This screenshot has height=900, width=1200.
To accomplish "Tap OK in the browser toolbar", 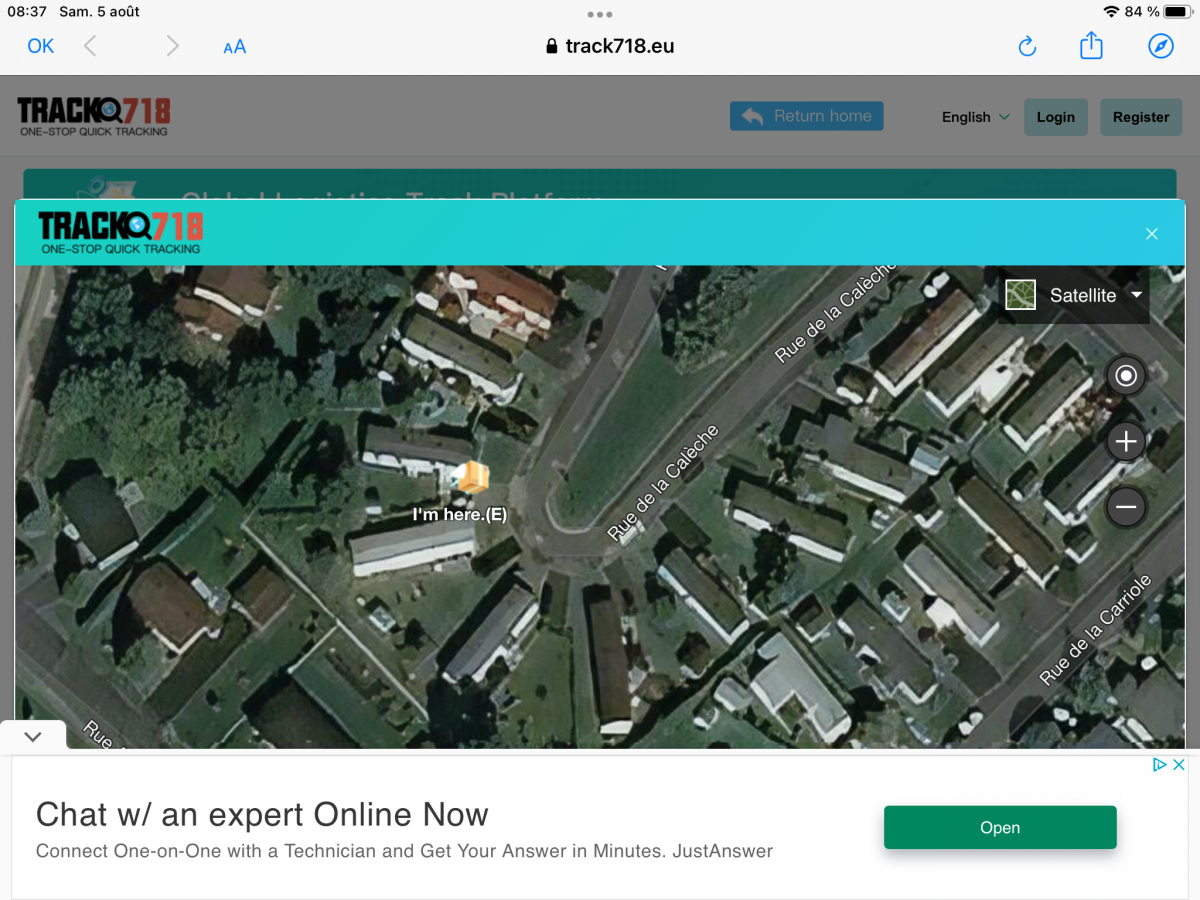I will pyautogui.click(x=41, y=46).
